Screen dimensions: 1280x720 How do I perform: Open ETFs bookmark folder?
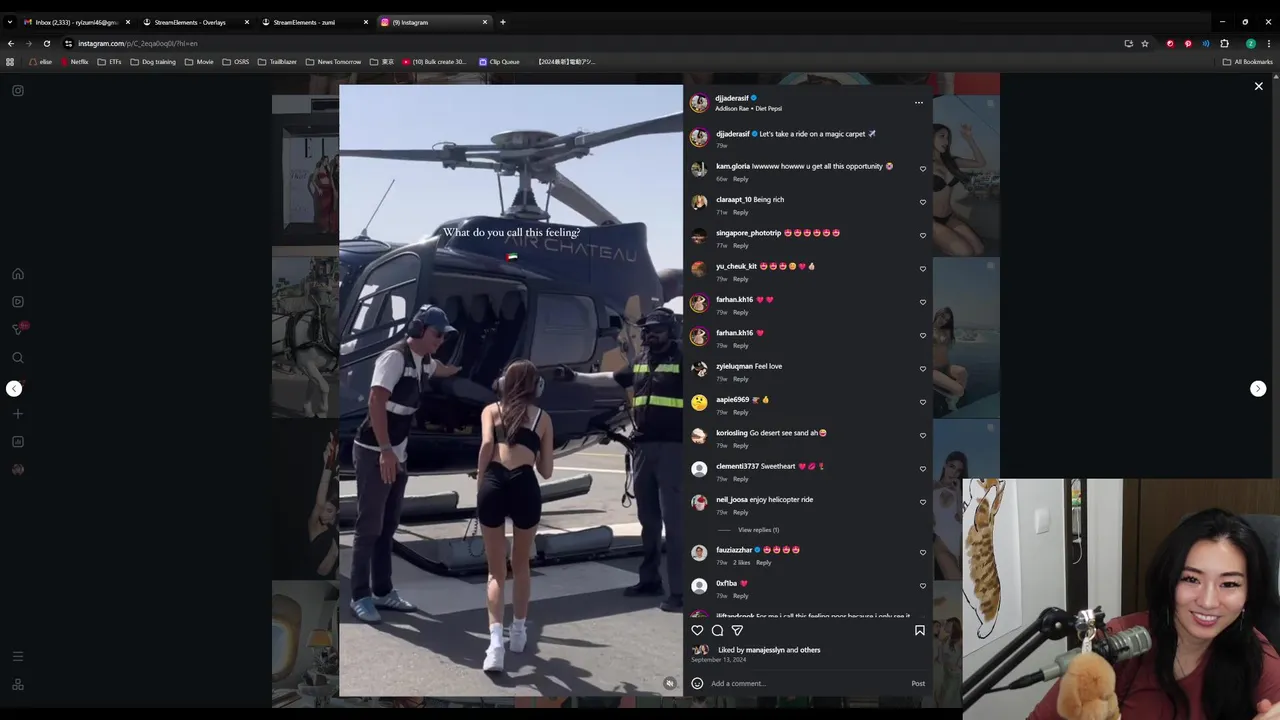coord(109,62)
